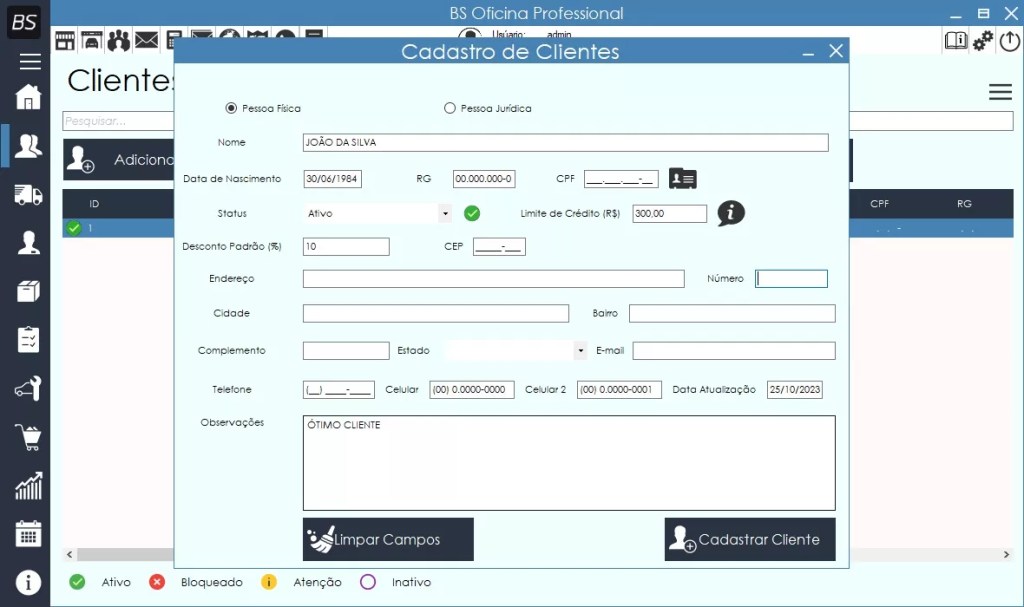1024x607 pixels.
Task: Open the hamburger menu above the client list
Action: pyautogui.click(x=1000, y=92)
